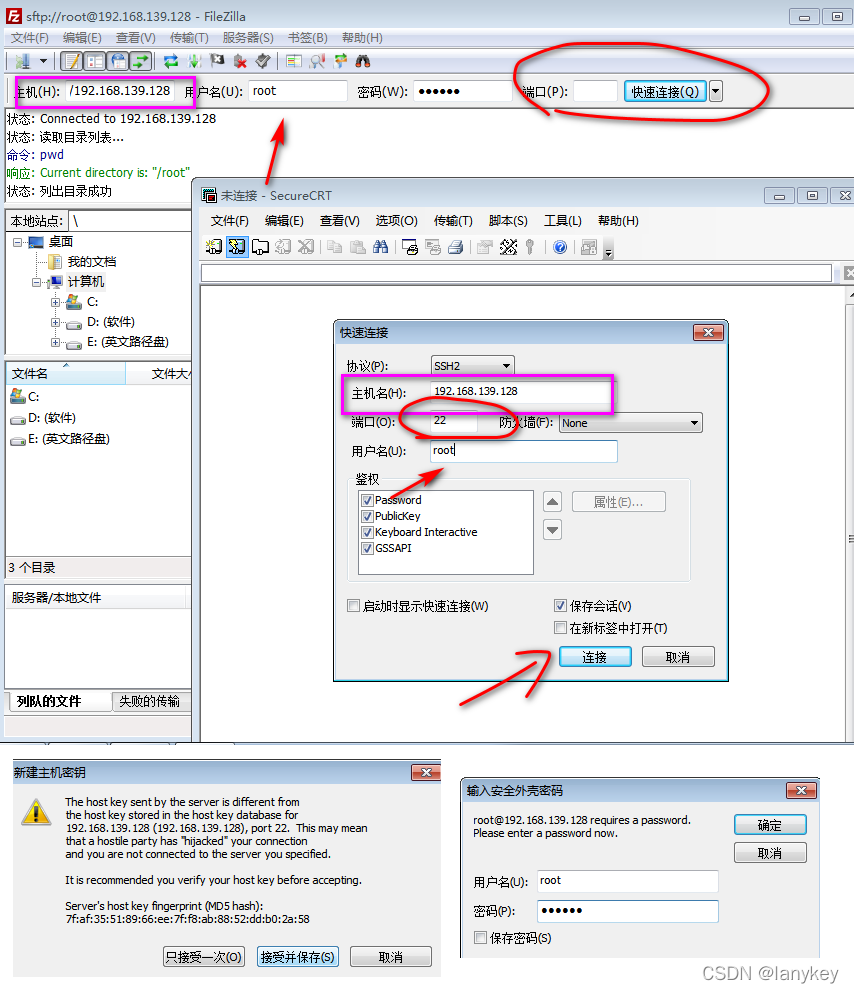The height and width of the screenshot is (993, 854).
Task: Click SecureCRT printer icon
Action: point(456,246)
